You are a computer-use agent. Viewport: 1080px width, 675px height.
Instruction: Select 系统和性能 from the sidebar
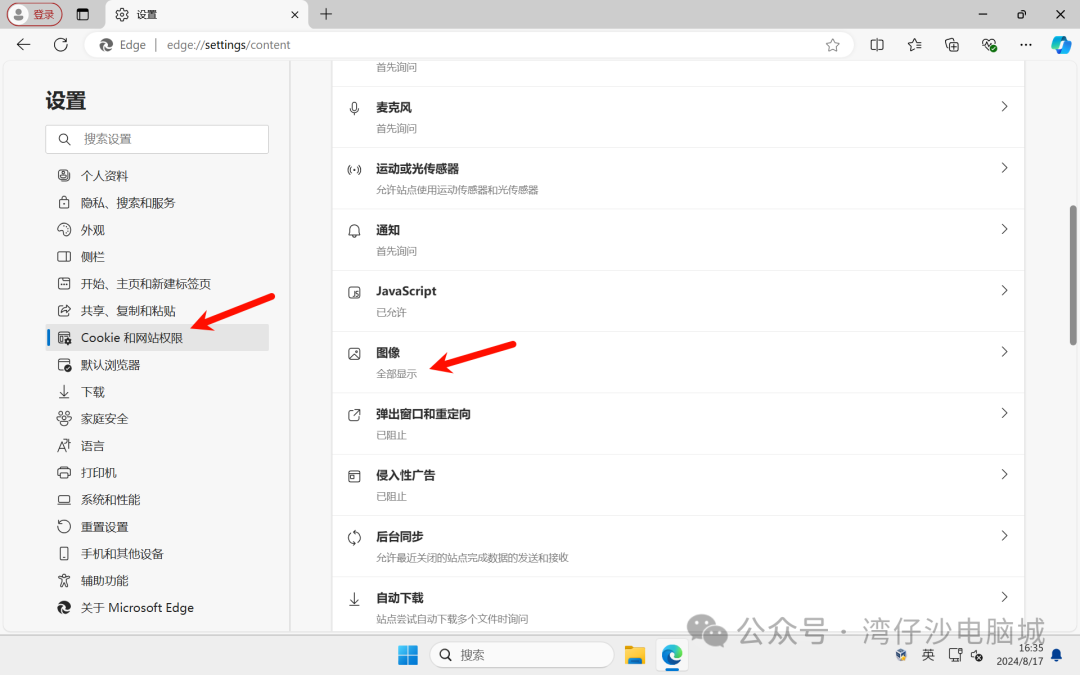coord(110,500)
